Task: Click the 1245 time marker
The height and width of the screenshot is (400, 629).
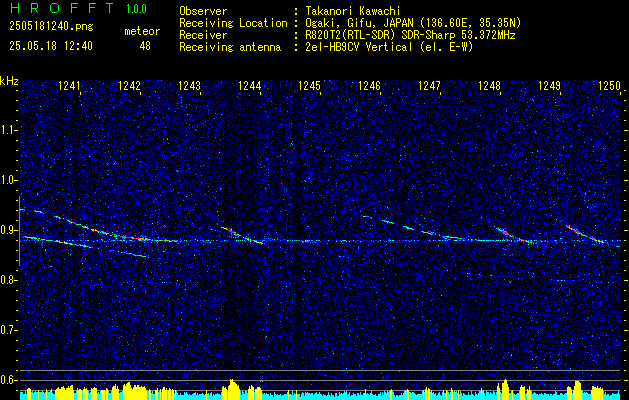Action: tap(309, 85)
